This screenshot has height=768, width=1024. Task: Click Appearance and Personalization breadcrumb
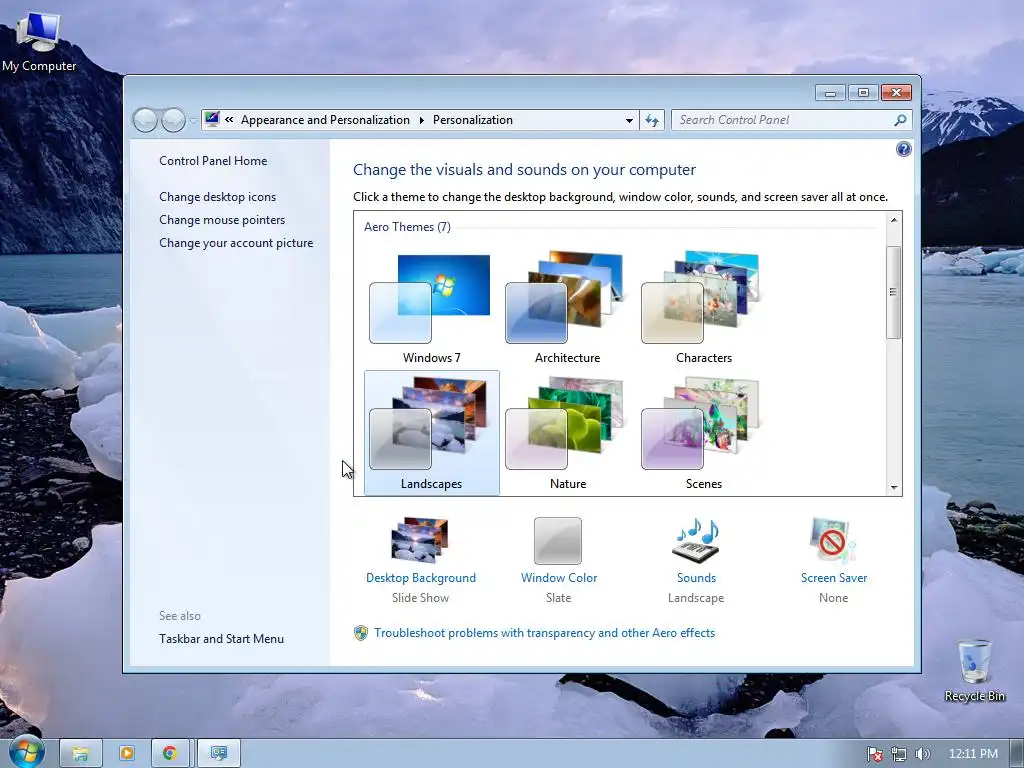(x=325, y=120)
